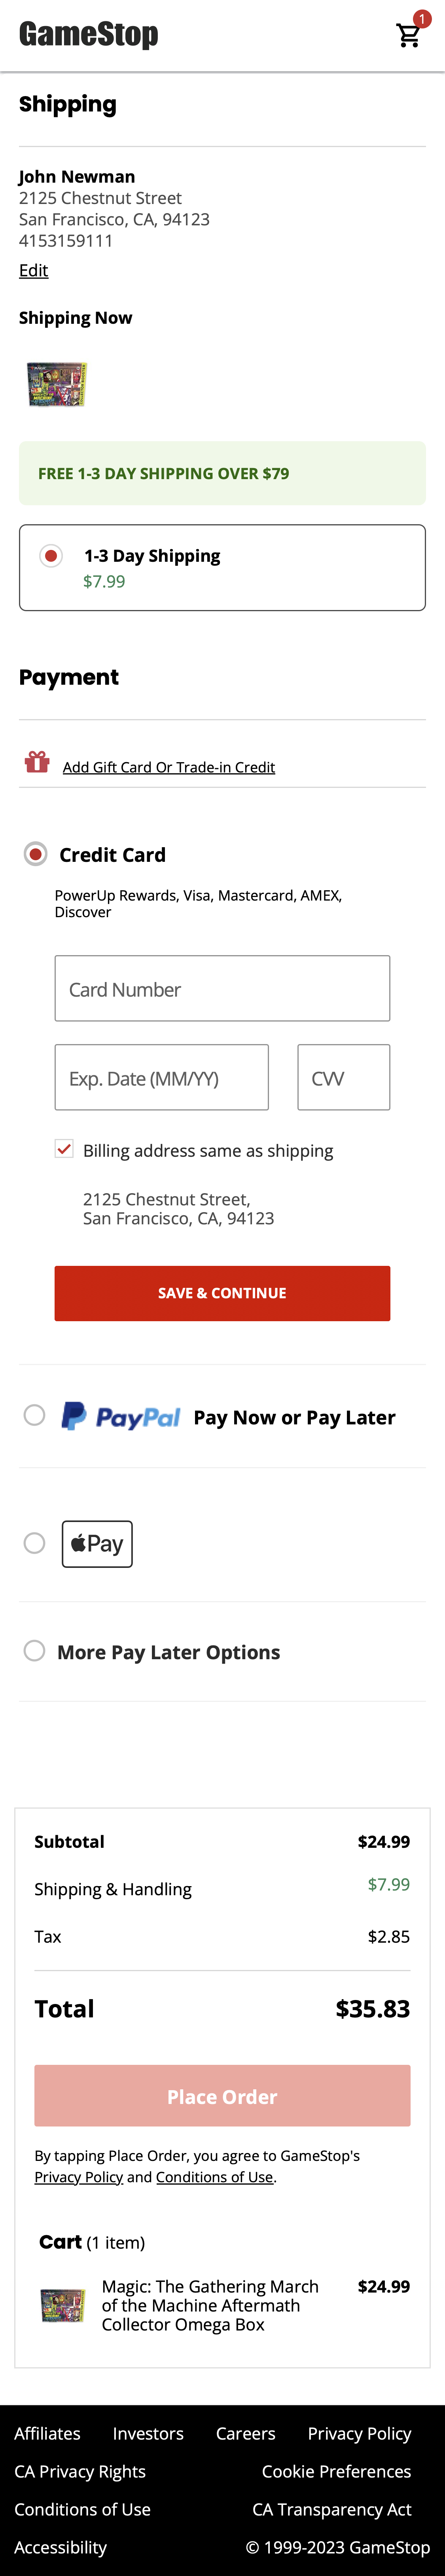This screenshot has width=445, height=2576.
Task: Open Cookie Preferences
Action: coord(335,2470)
